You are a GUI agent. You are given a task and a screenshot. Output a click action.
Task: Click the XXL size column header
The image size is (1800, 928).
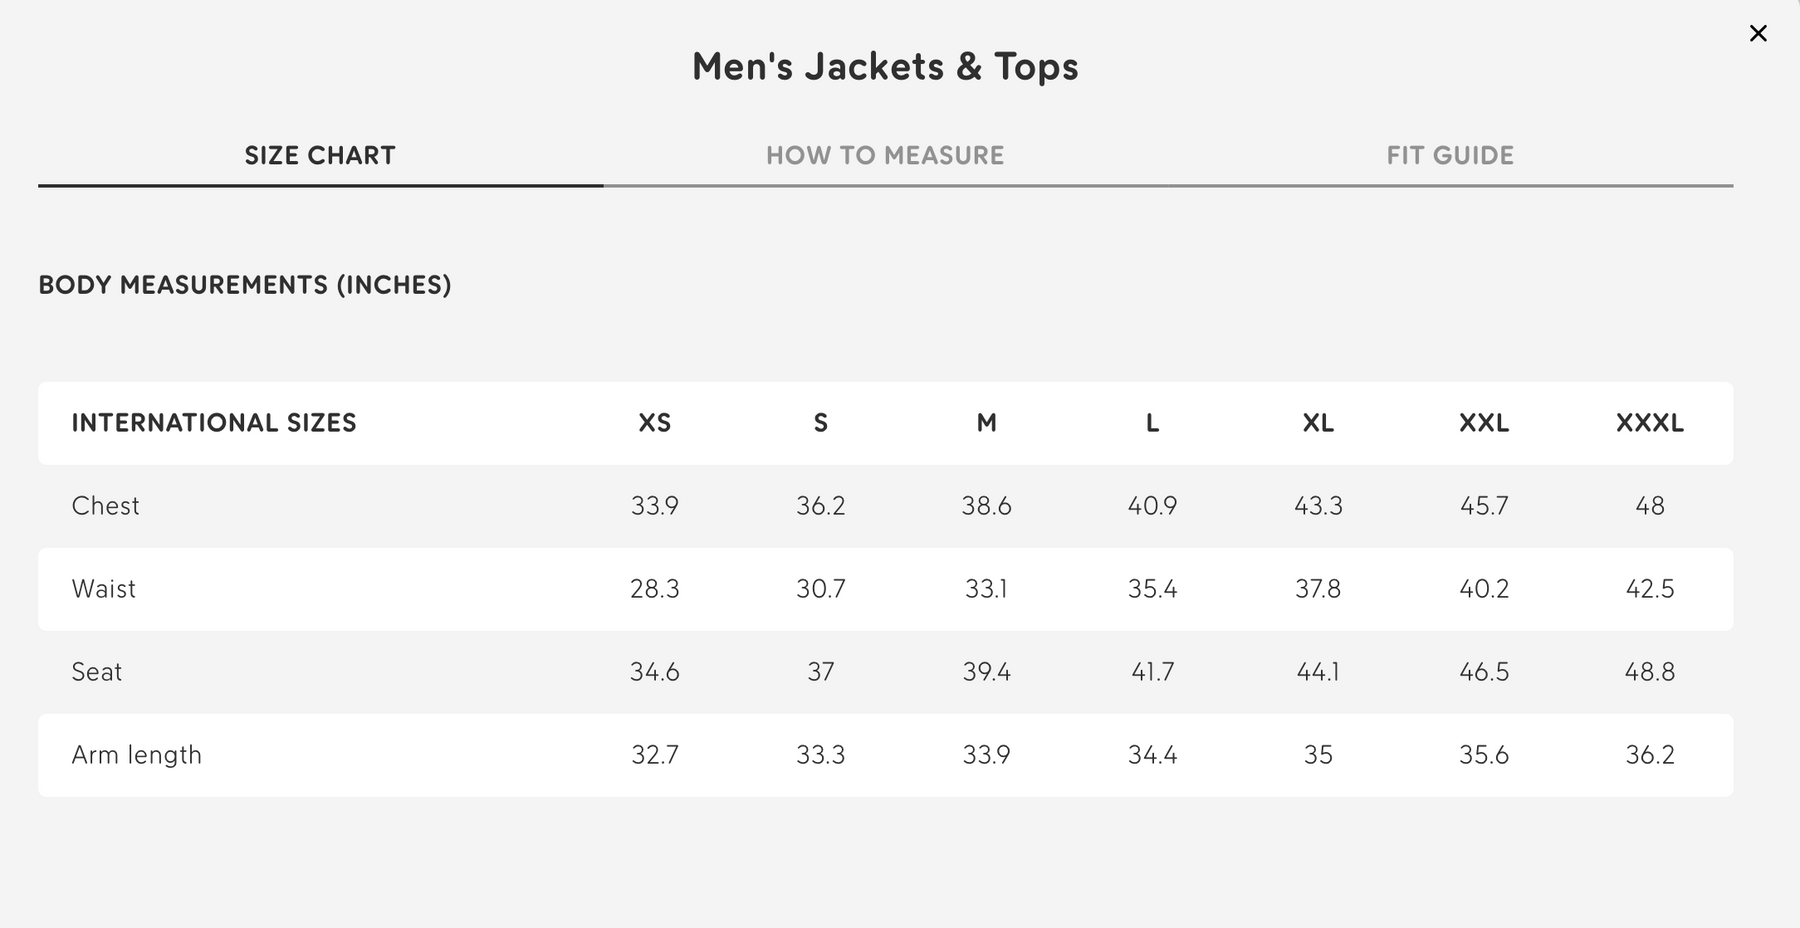pos(1484,423)
